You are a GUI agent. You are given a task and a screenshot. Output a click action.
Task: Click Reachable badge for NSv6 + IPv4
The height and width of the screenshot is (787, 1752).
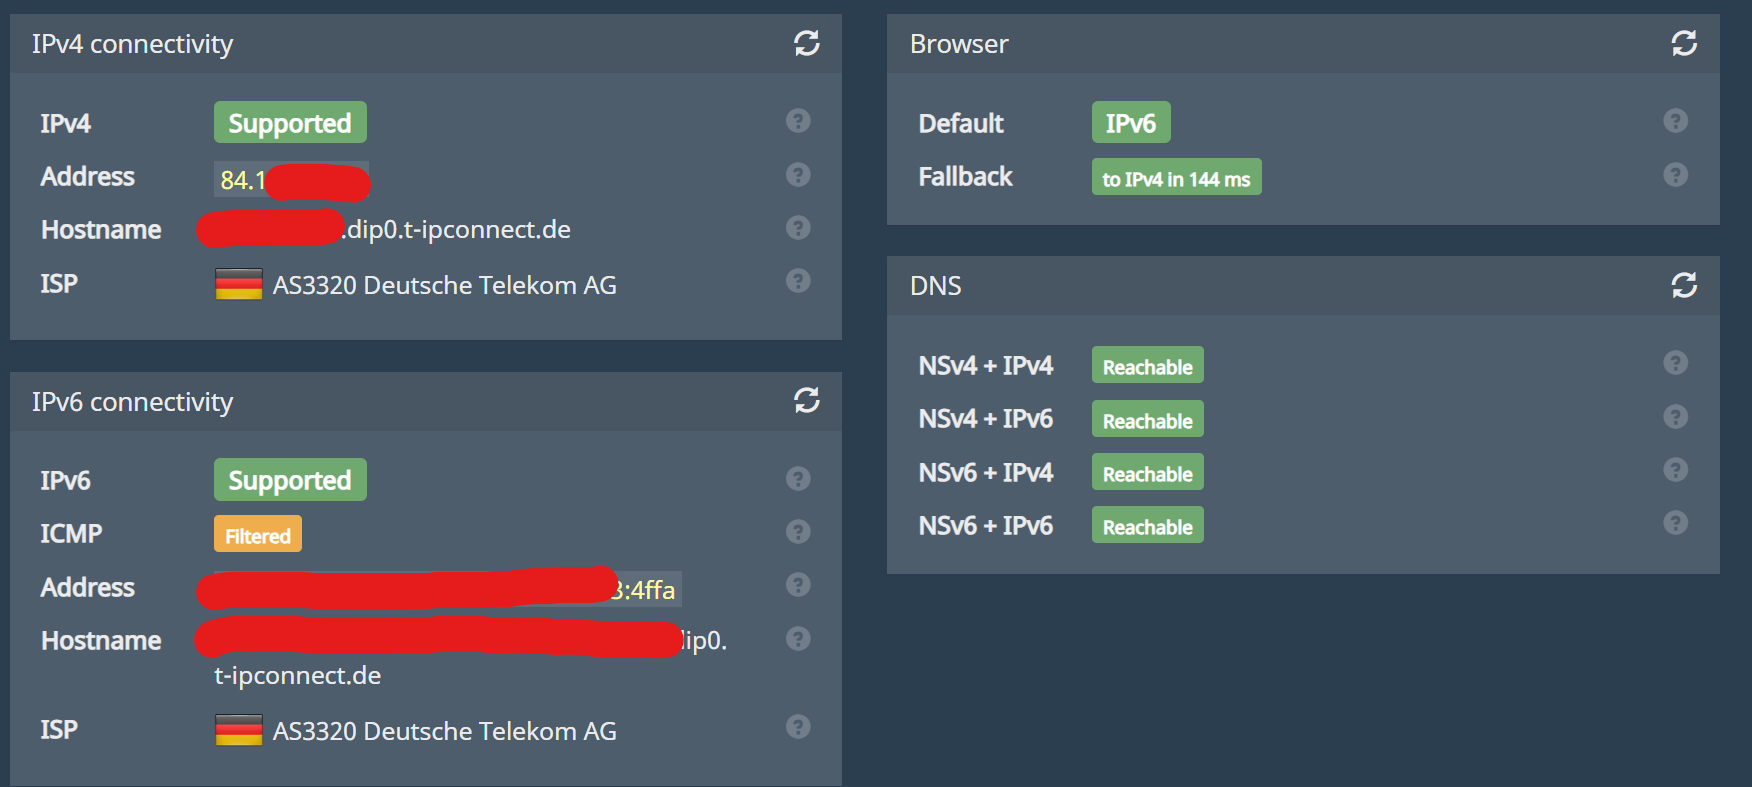click(x=1147, y=473)
